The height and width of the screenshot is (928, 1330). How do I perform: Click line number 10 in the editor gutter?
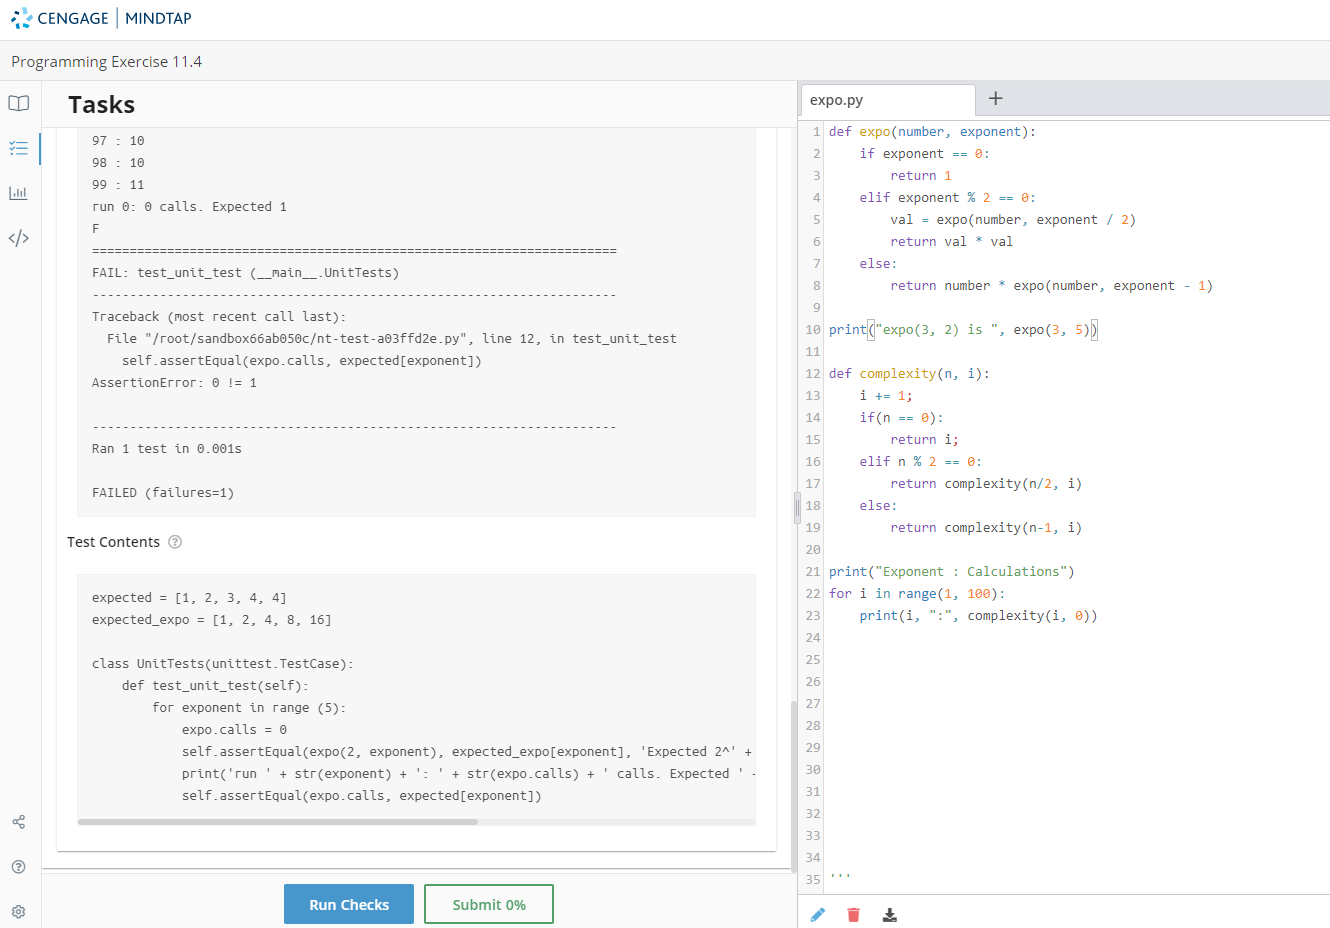810,329
